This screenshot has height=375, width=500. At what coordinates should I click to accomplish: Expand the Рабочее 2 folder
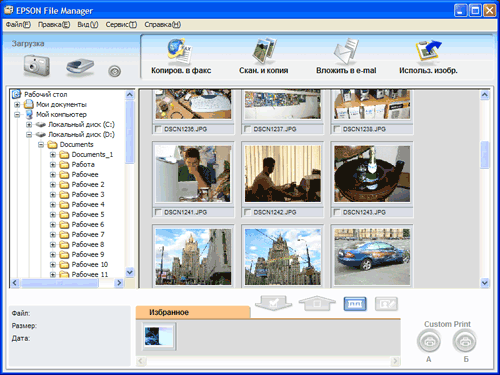click(53, 185)
